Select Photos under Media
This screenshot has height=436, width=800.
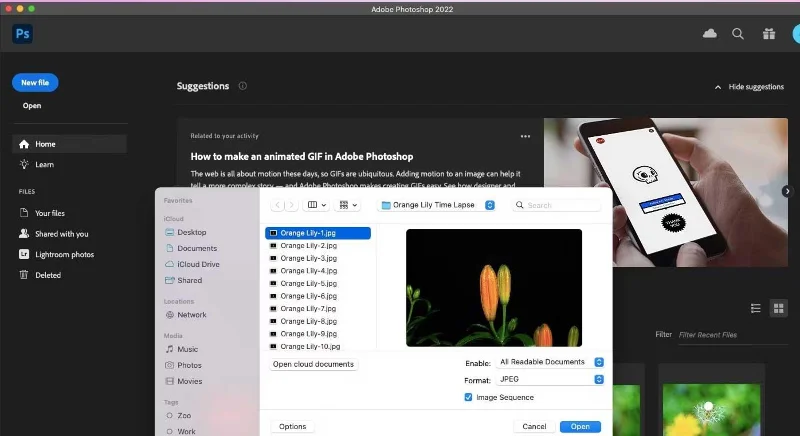pos(184,365)
